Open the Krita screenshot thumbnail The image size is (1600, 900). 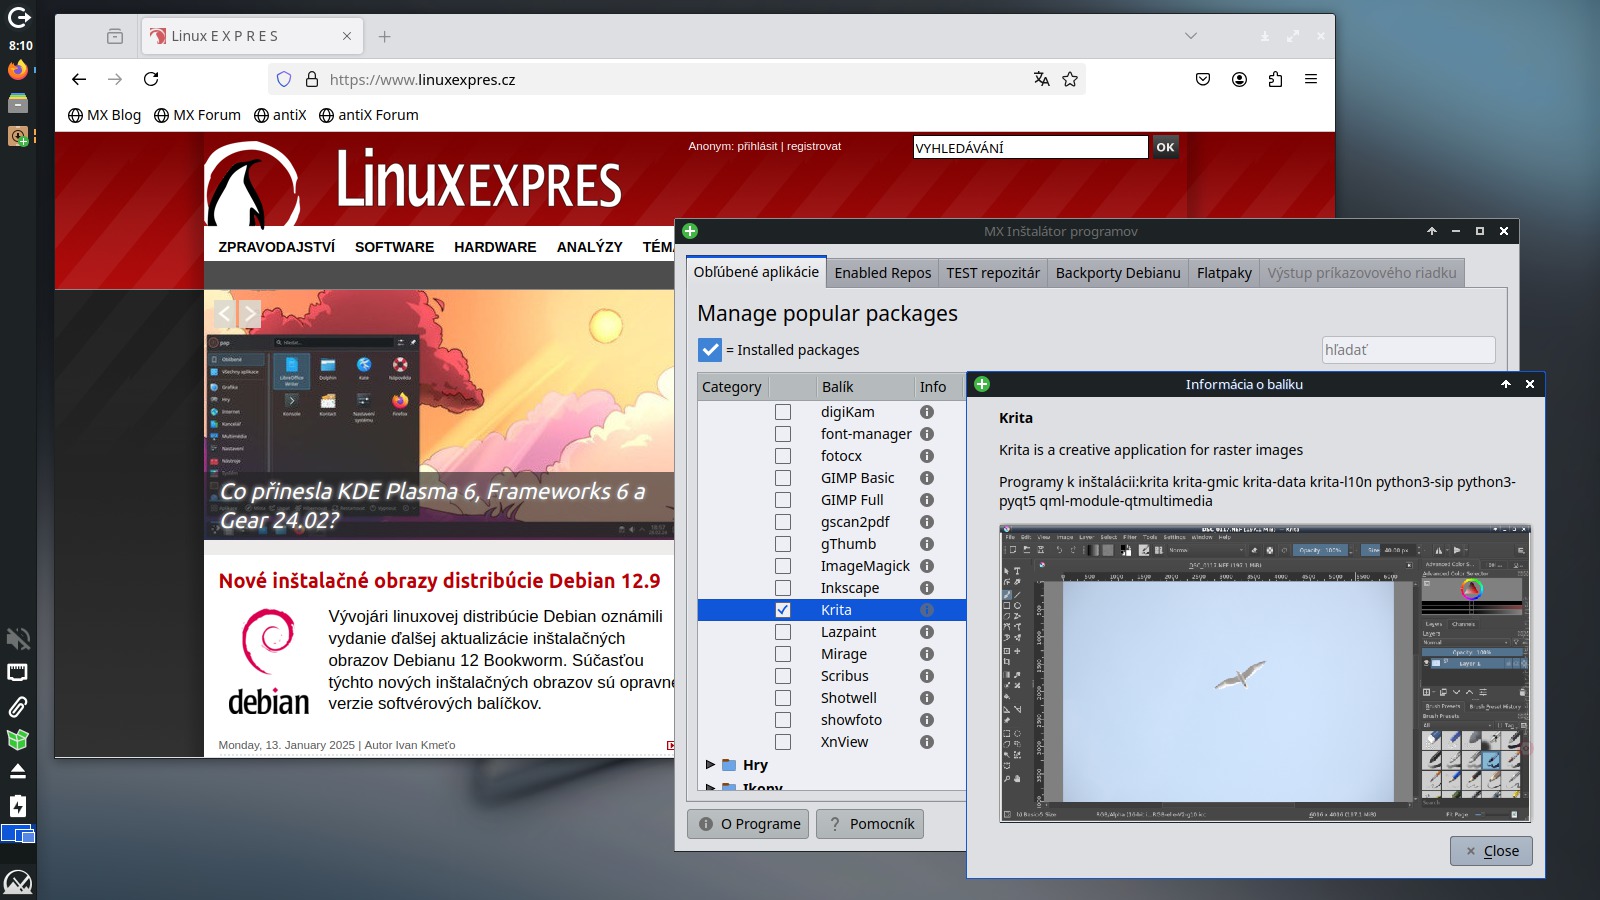point(1265,673)
